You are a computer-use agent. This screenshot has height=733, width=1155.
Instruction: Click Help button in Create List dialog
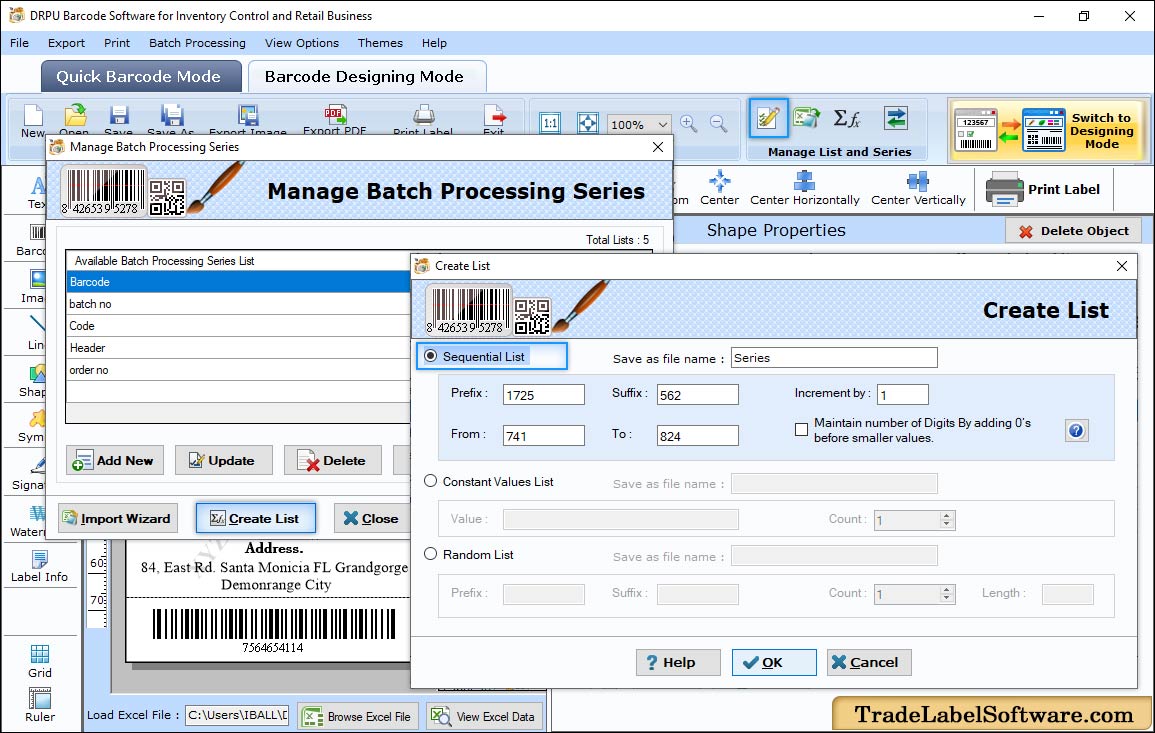(x=678, y=662)
